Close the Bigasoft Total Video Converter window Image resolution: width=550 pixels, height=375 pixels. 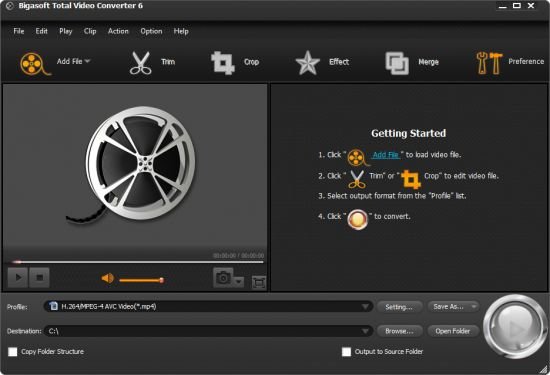[x=531, y=6]
